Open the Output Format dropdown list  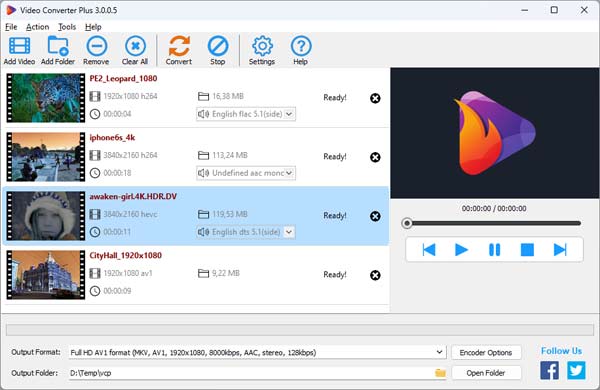point(440,352)
